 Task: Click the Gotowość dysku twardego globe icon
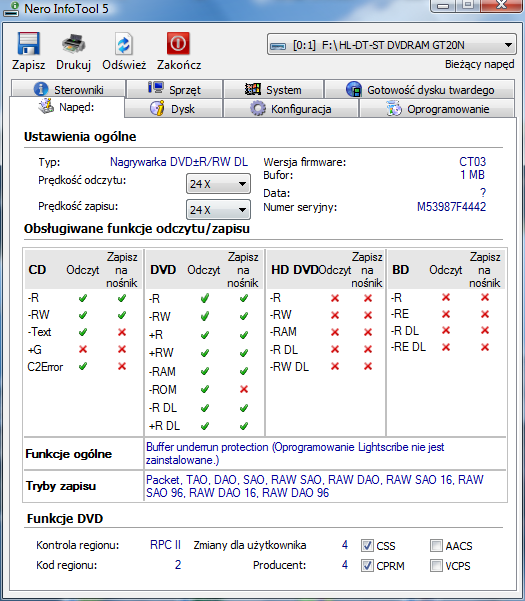(354, 89)
